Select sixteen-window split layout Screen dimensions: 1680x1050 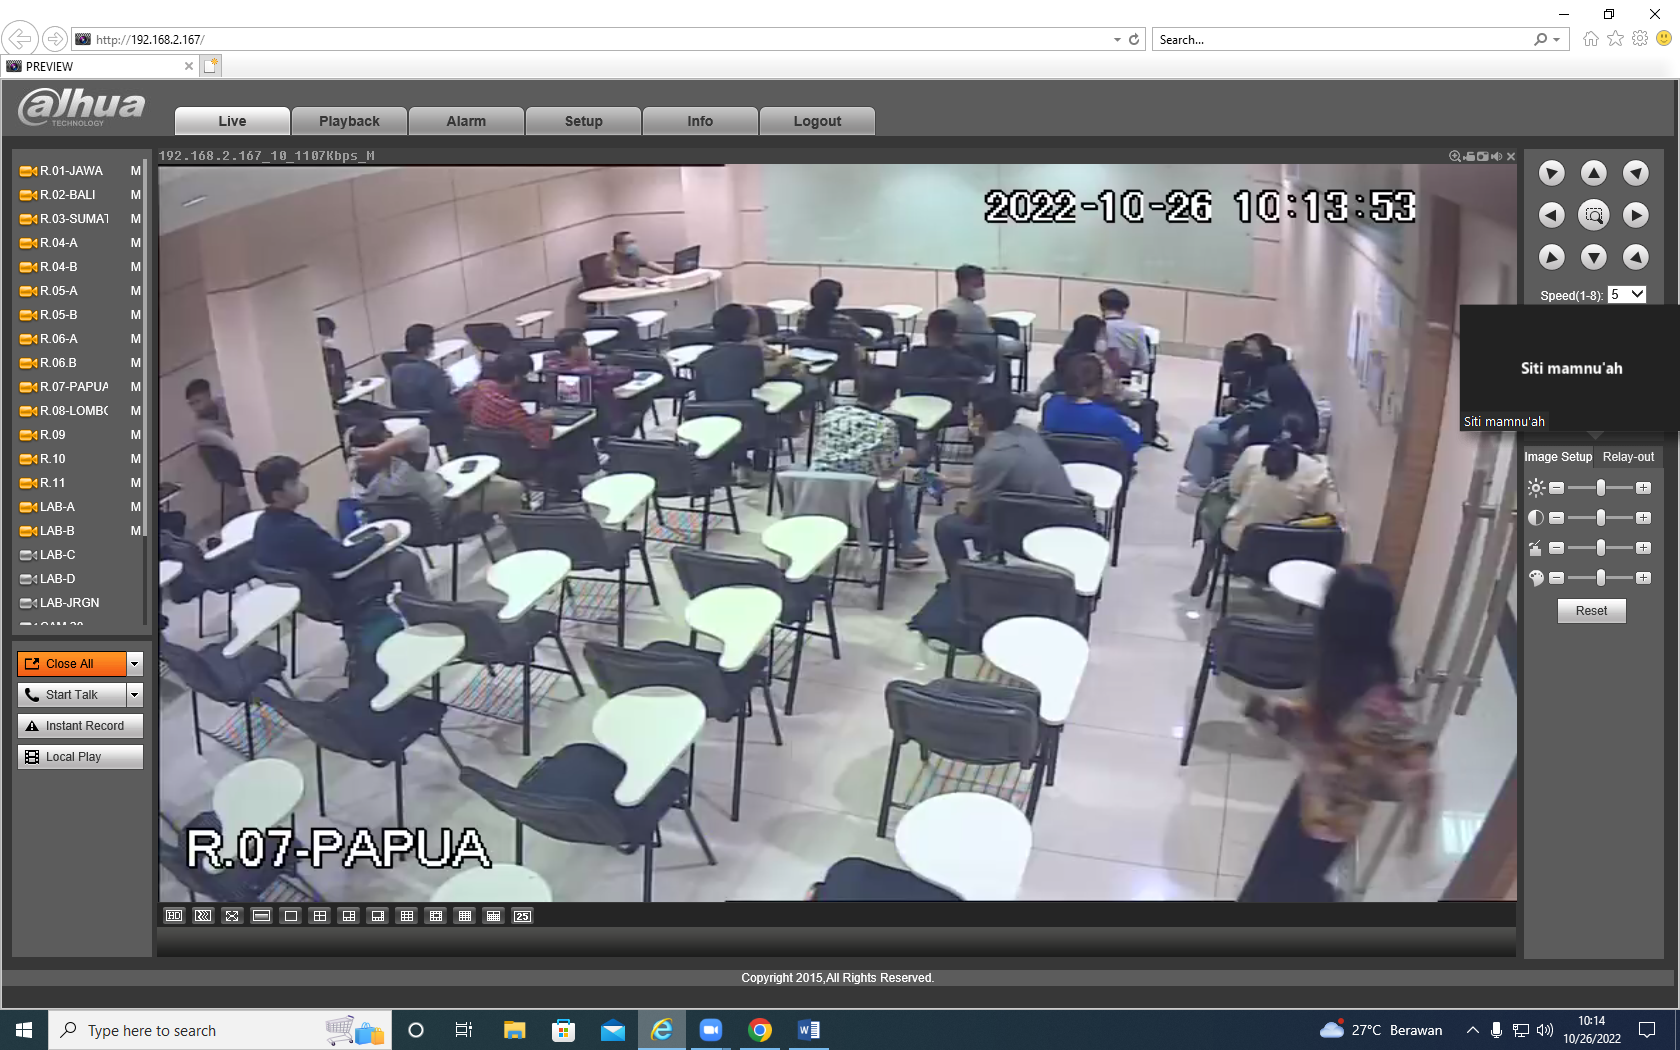pyautogui.click(x=464, y=916)
